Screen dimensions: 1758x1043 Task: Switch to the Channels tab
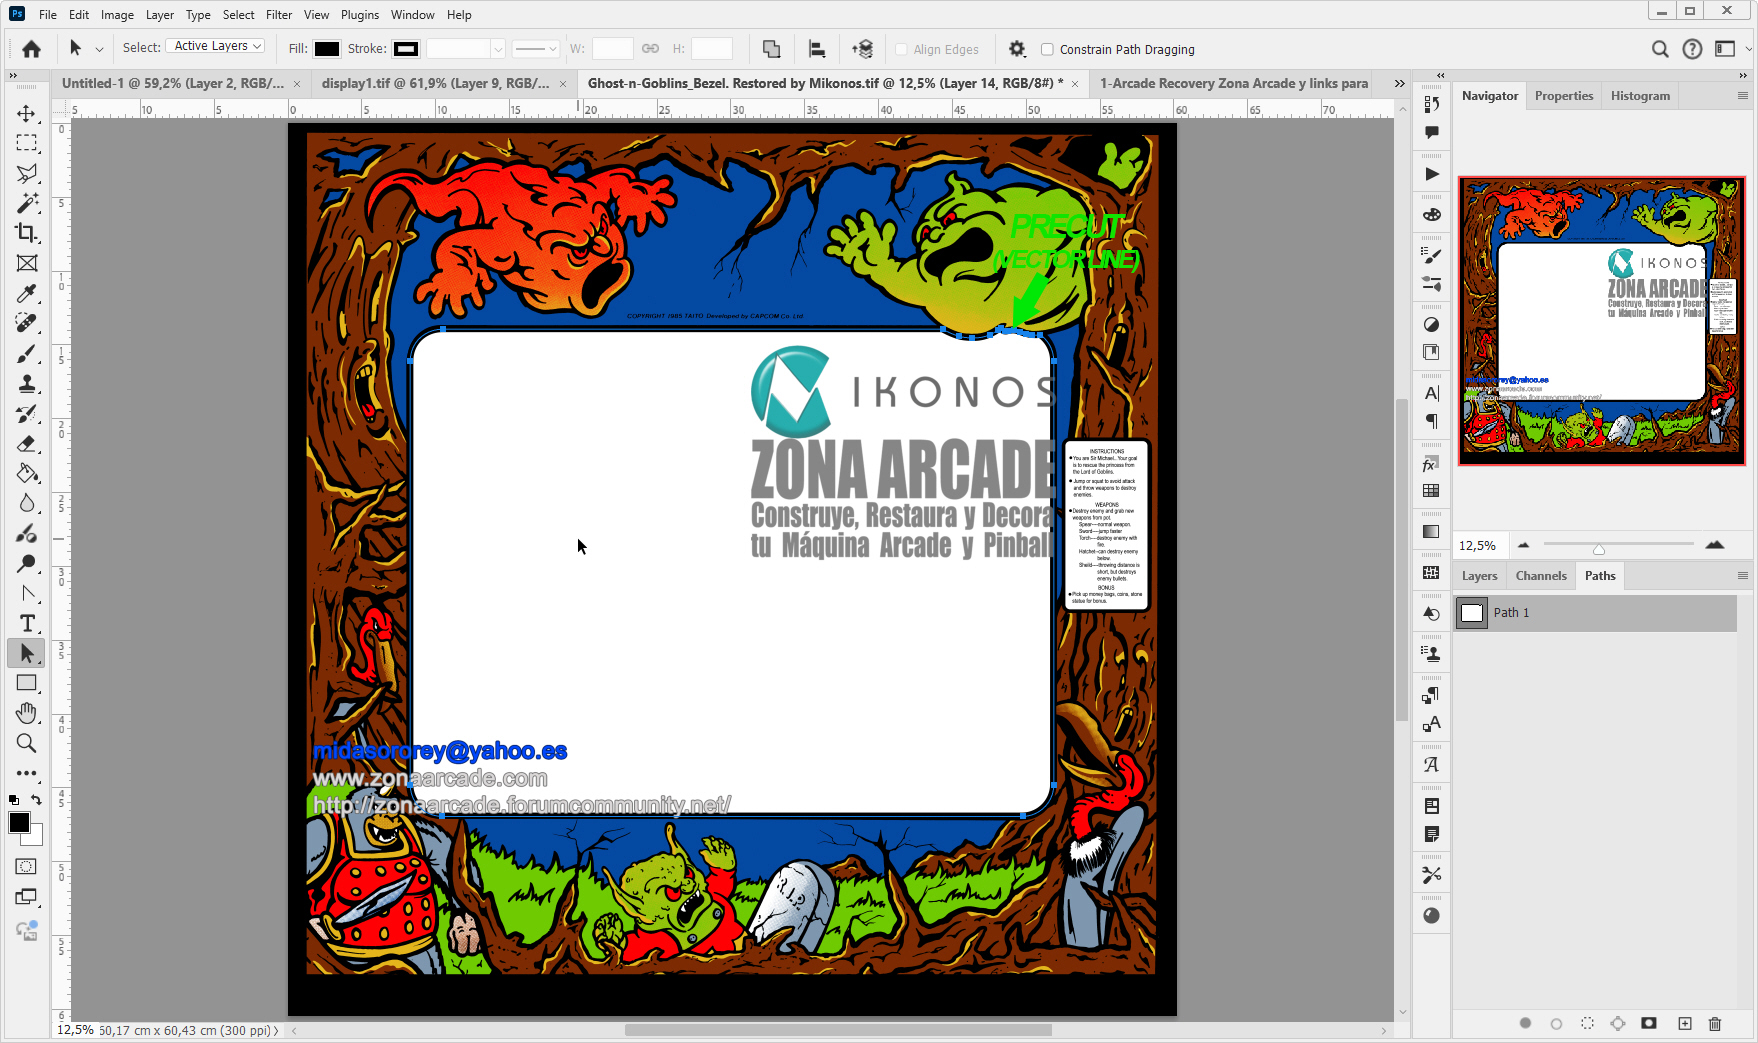click(1541, 576)
